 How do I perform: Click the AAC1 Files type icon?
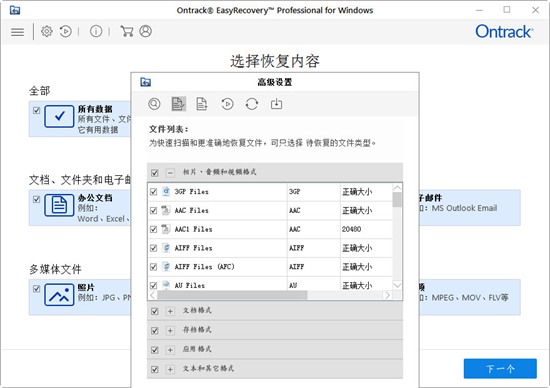click(166, 229)
